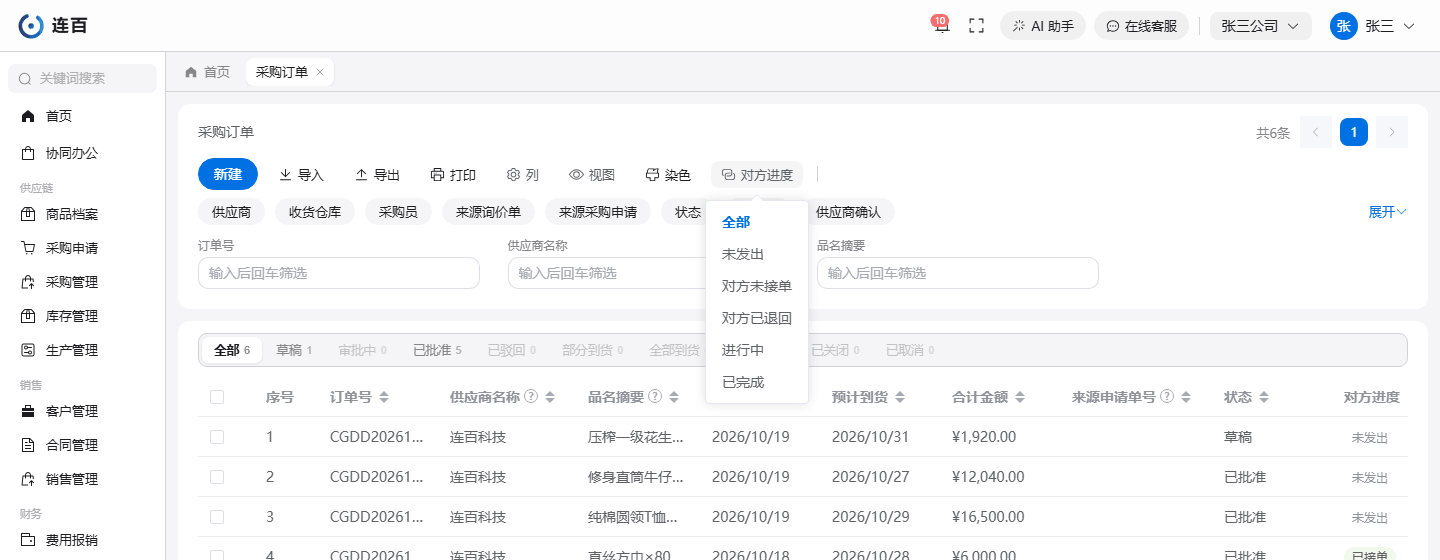Switch to the 全部 6 status tab
The width and height of the screenshot is (1440, 560).
pyautogui.click(x=232, y=350)
